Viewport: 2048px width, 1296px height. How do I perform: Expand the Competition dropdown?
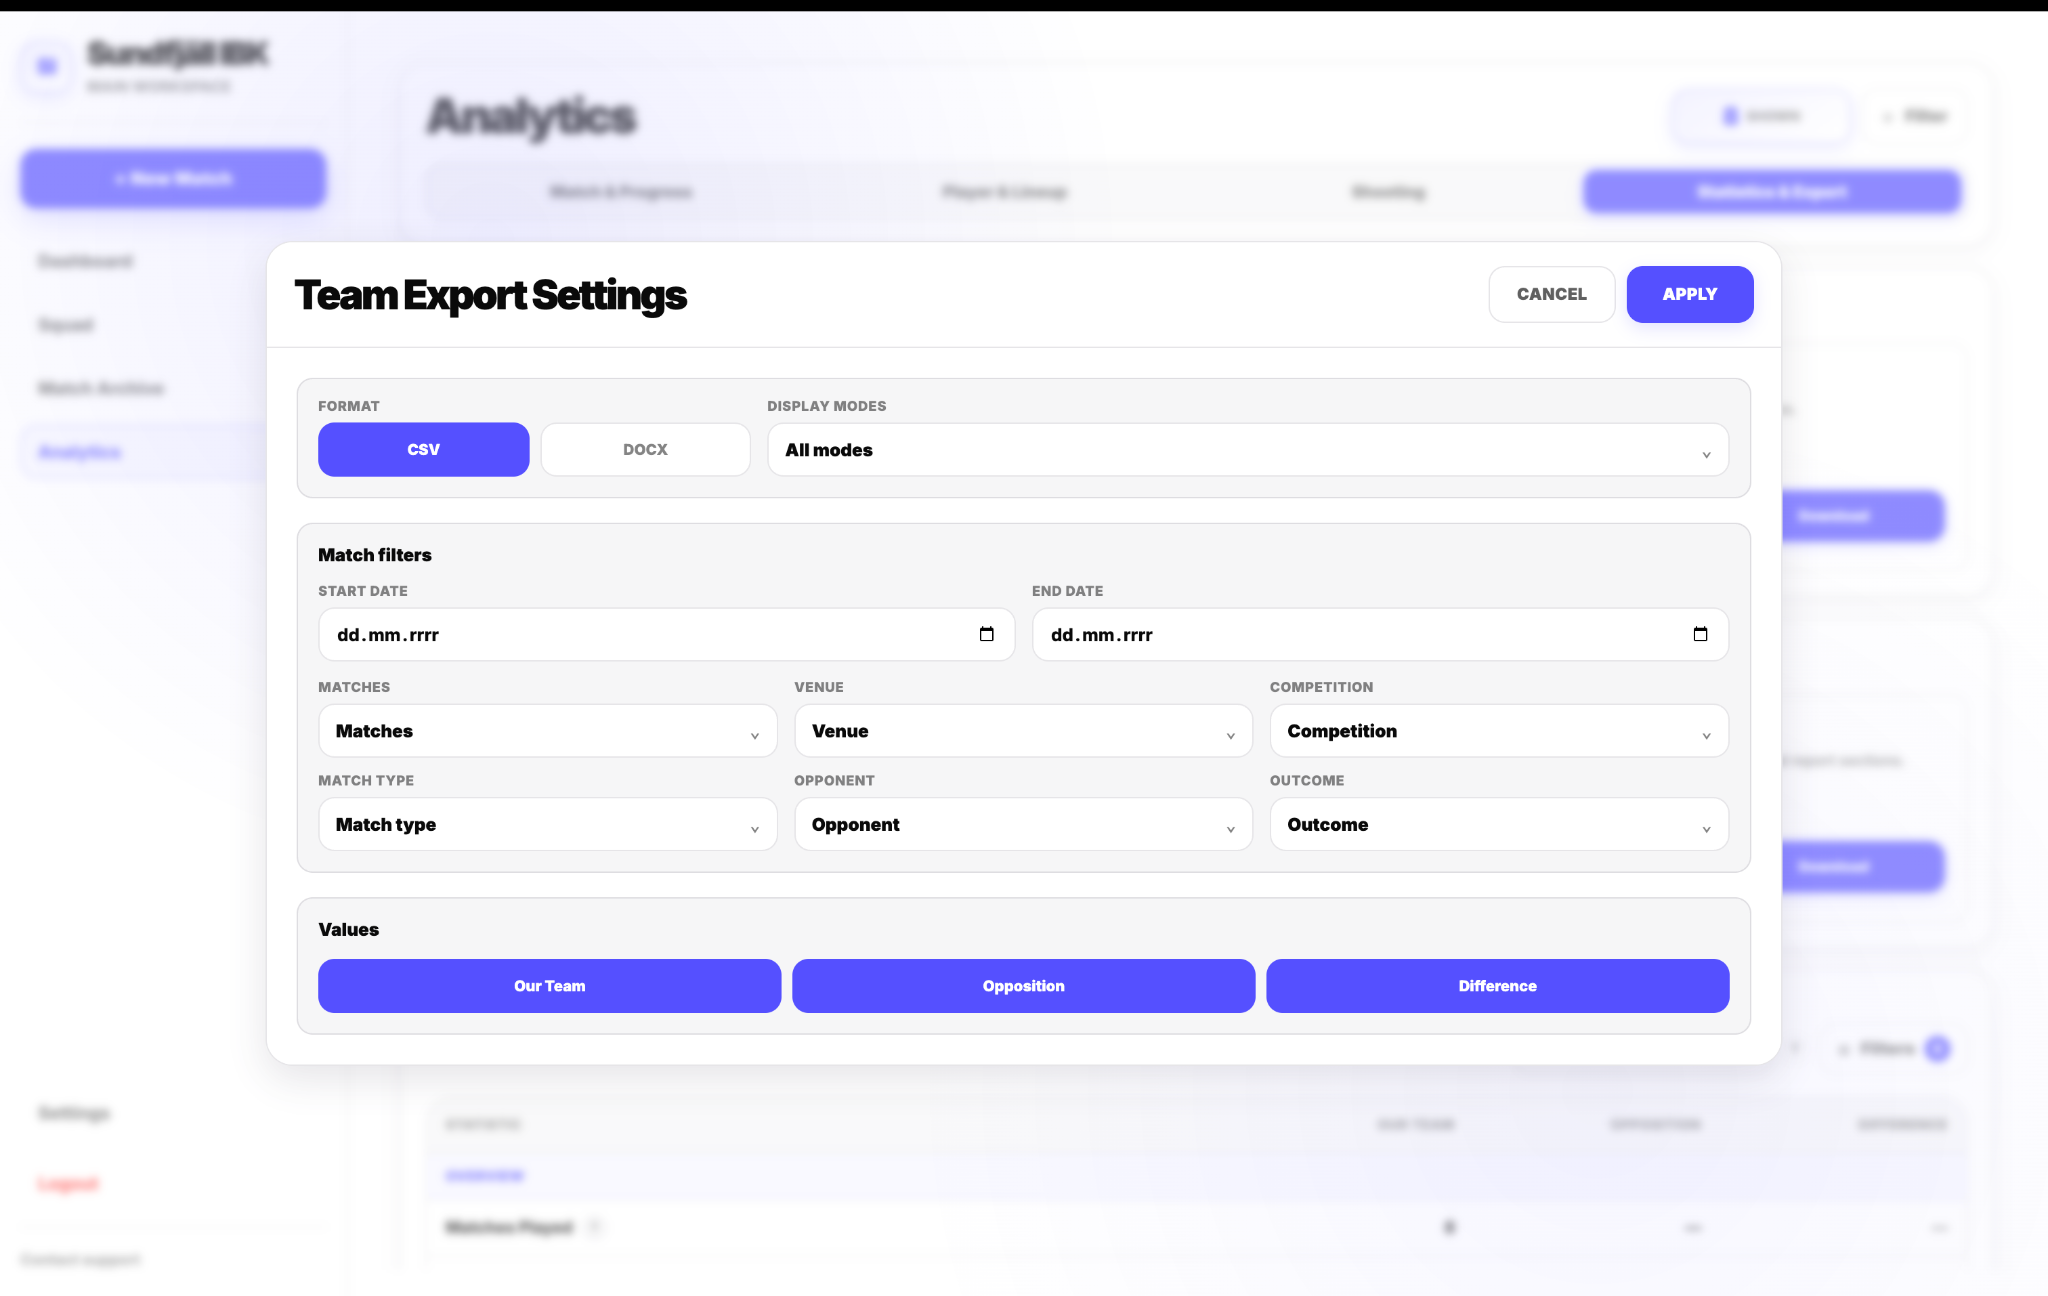tap(1498, 731)
